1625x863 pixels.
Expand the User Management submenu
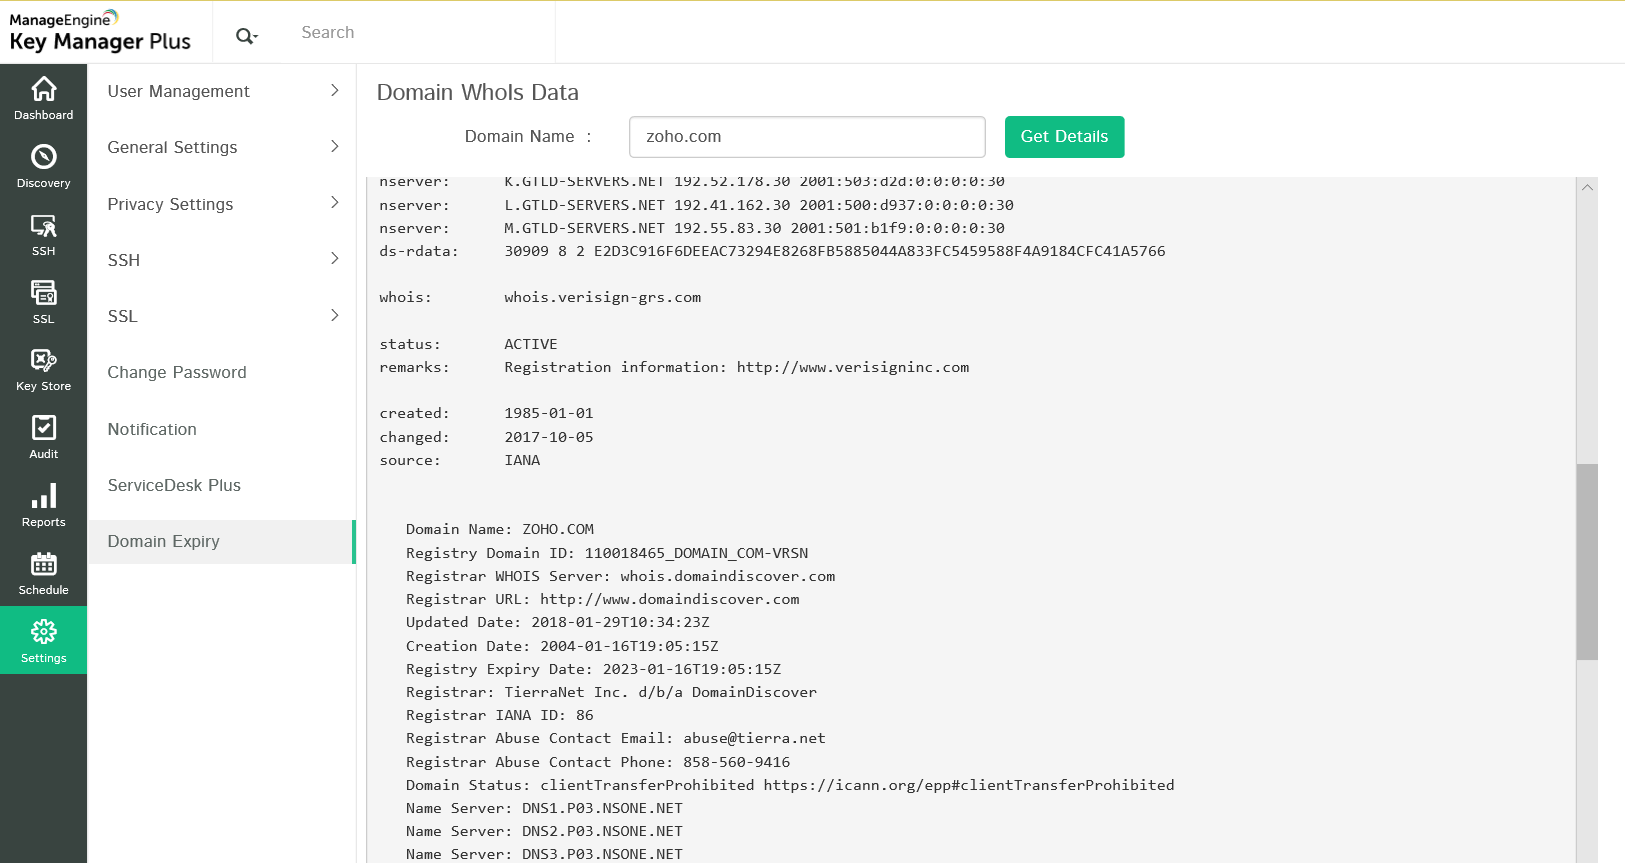click(334, 91)
